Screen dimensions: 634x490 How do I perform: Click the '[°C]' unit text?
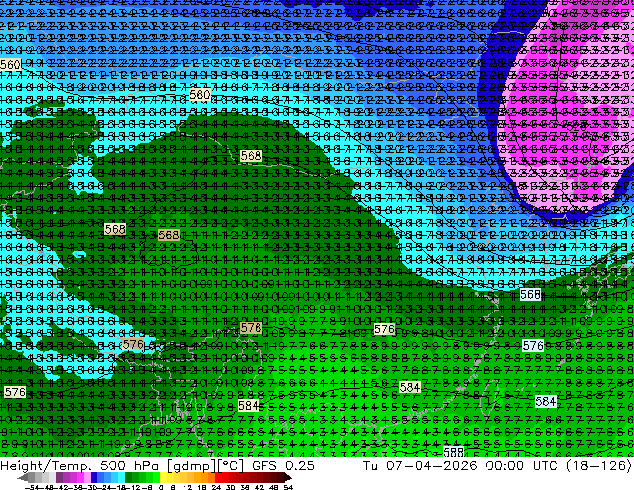pos(231,466)
